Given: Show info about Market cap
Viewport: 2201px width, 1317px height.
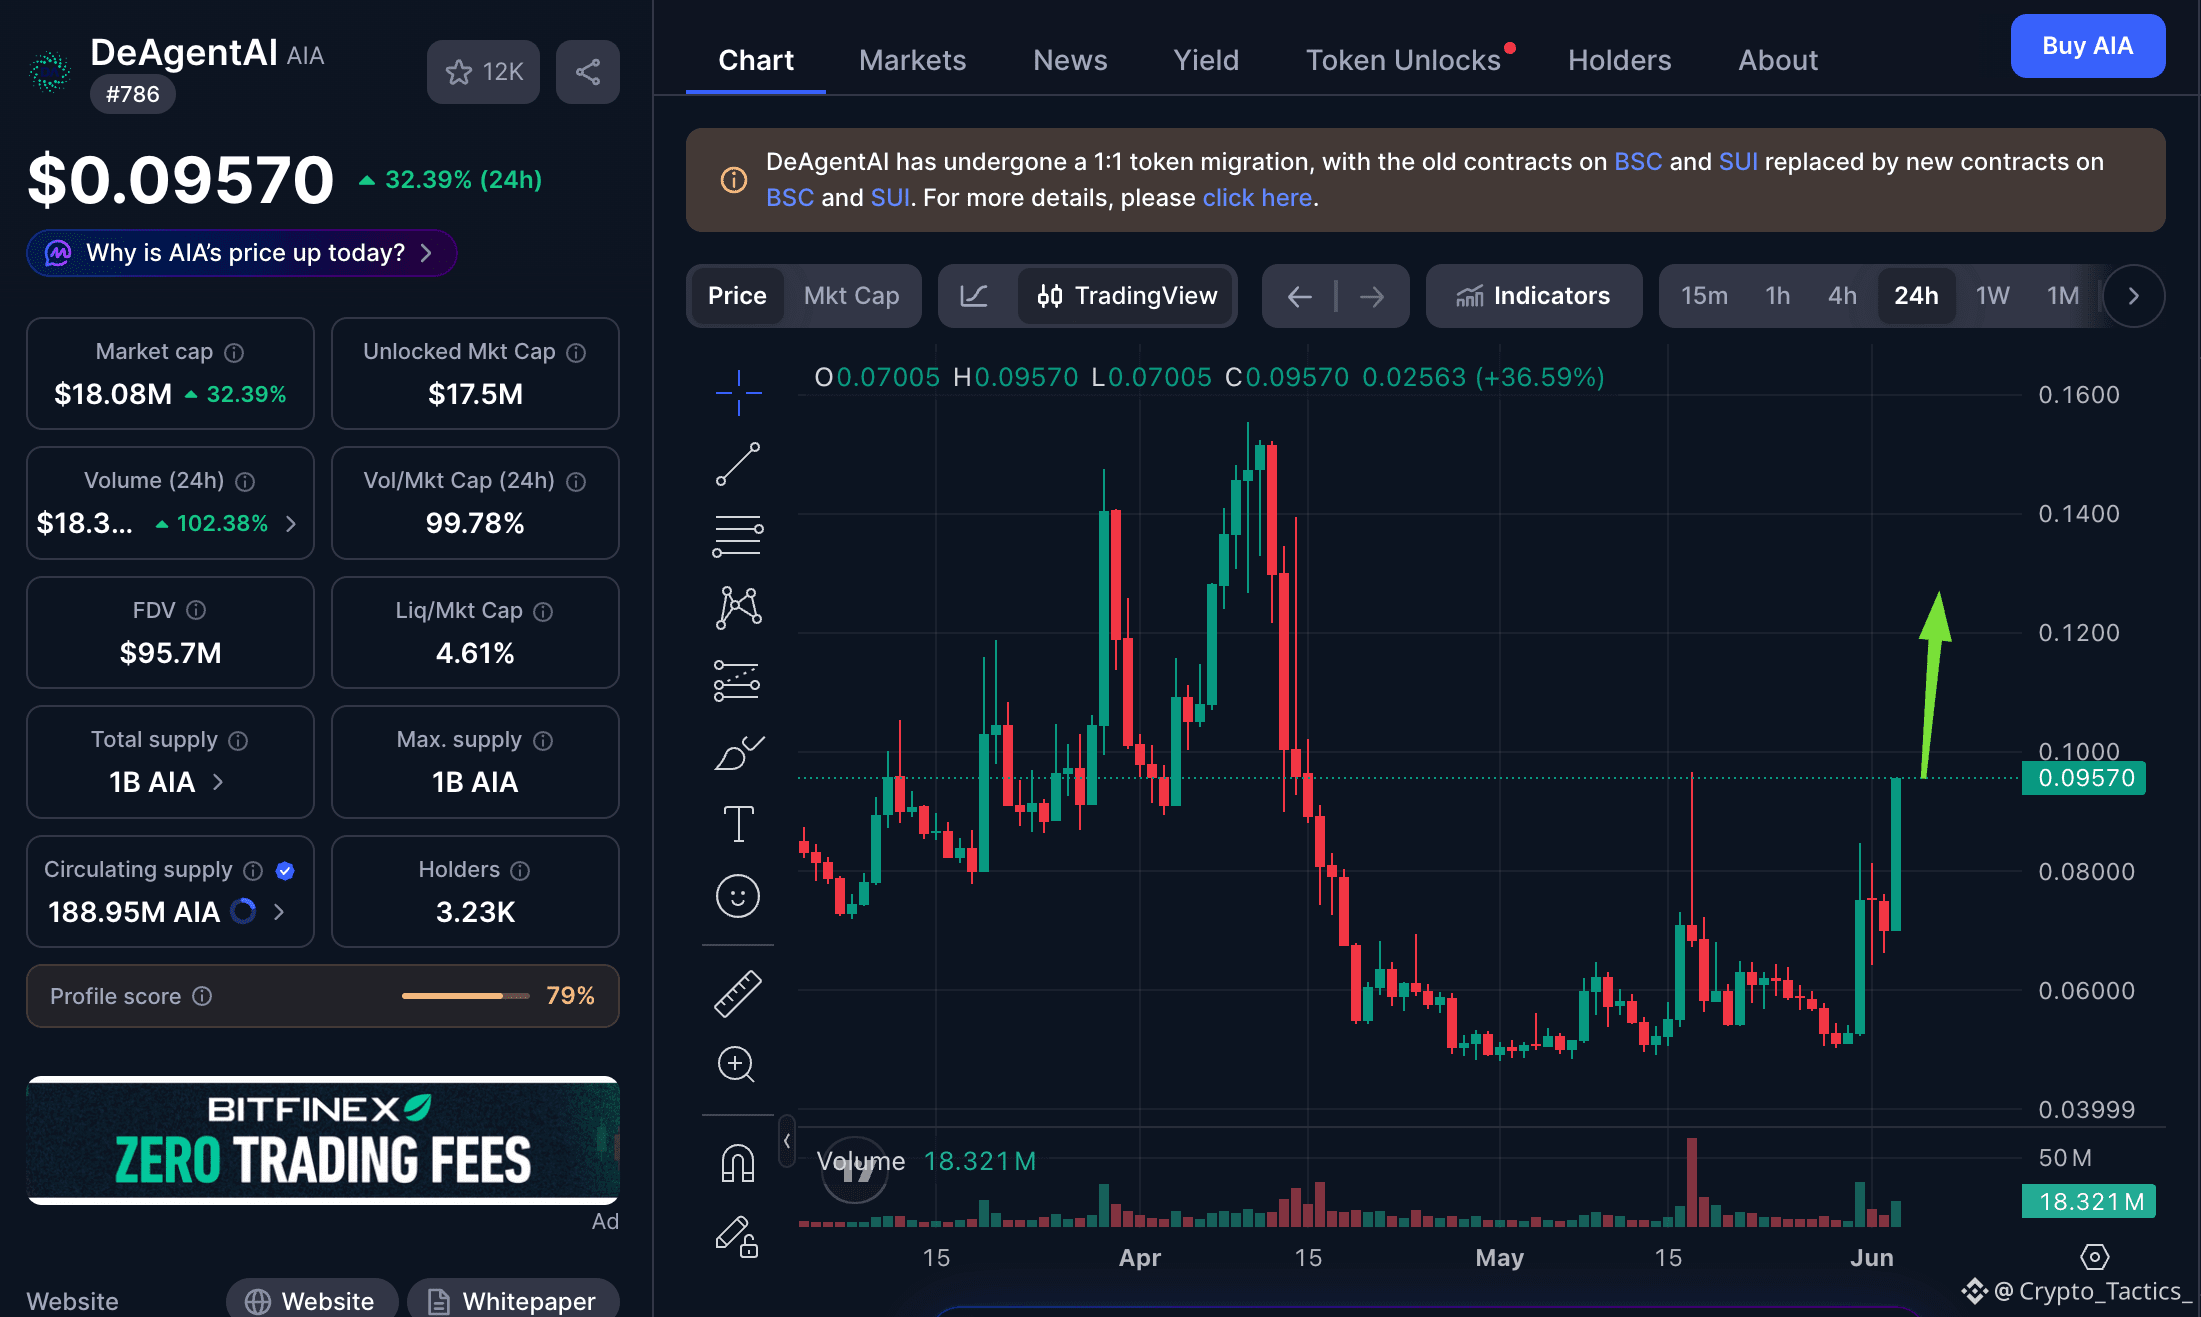Looking at the screenshot, I should click(x=234, y=353).
